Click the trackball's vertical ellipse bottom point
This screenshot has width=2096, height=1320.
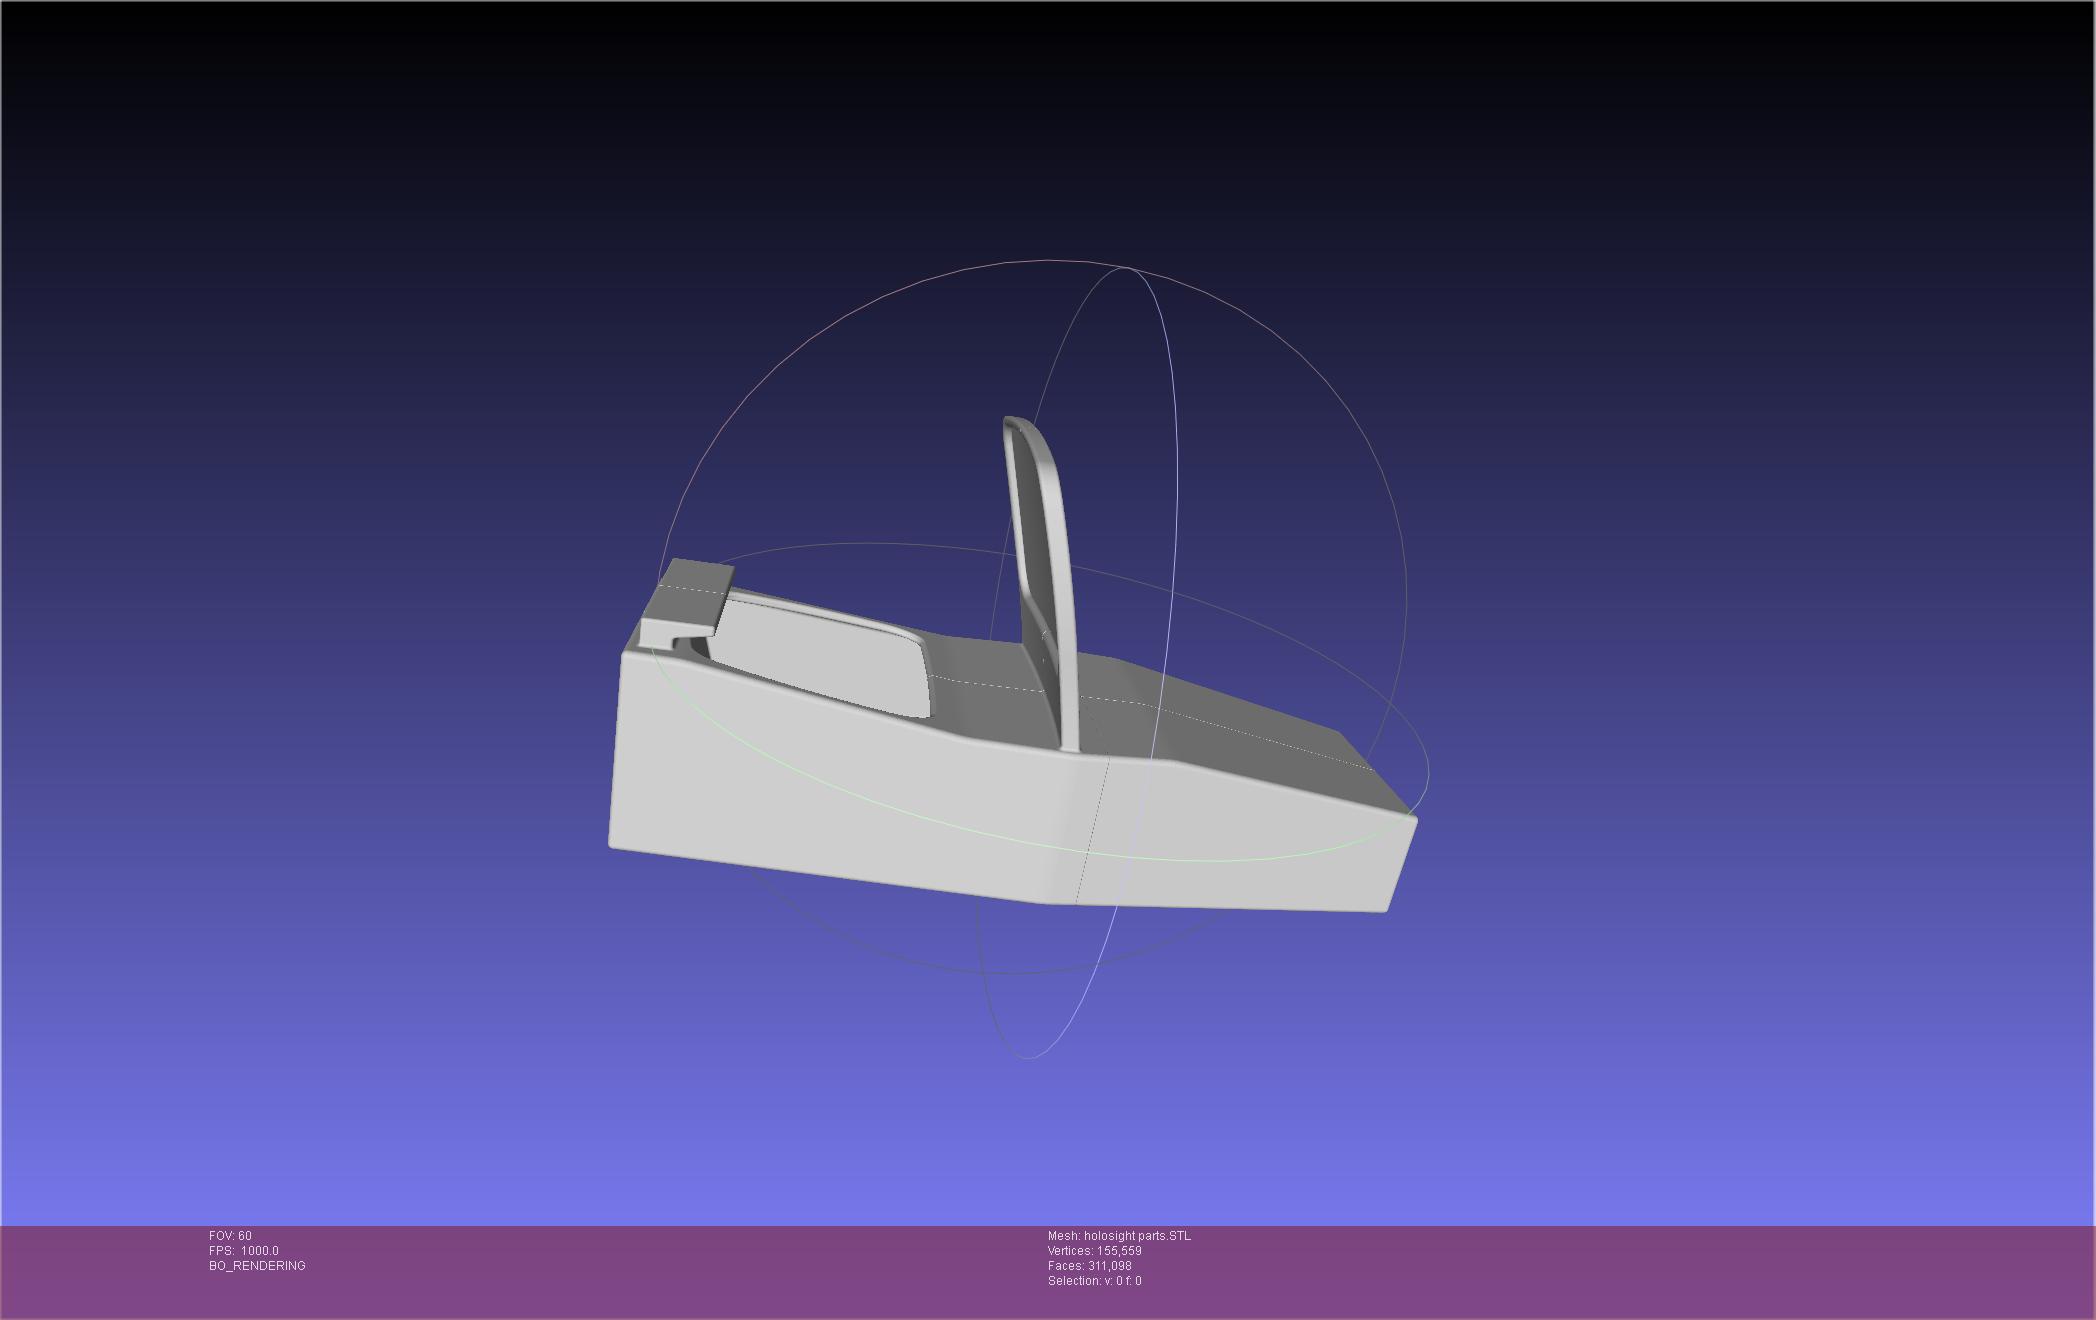click(x=1030, y=1057)
